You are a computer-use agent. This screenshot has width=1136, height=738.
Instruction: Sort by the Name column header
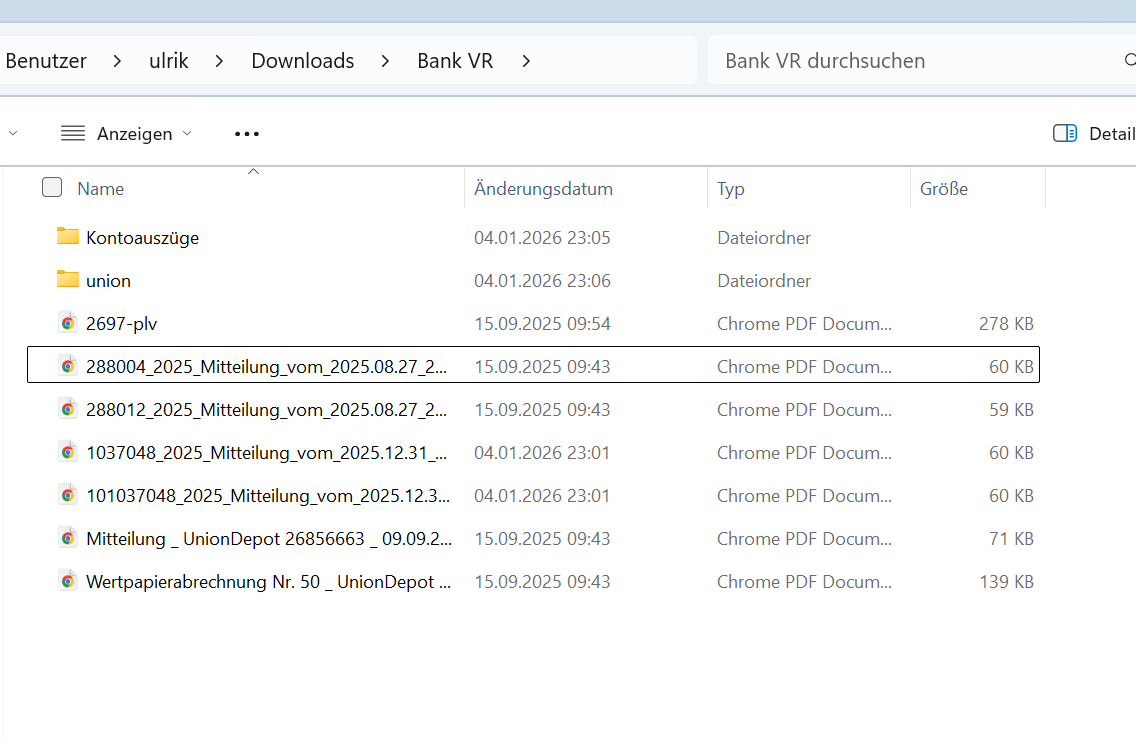[101, 188]
